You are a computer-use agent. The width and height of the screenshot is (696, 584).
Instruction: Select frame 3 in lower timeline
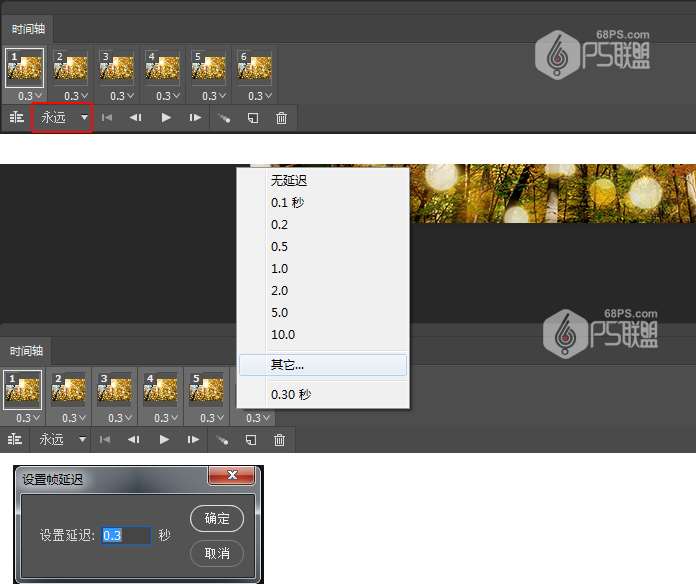(x=115, y=390)
